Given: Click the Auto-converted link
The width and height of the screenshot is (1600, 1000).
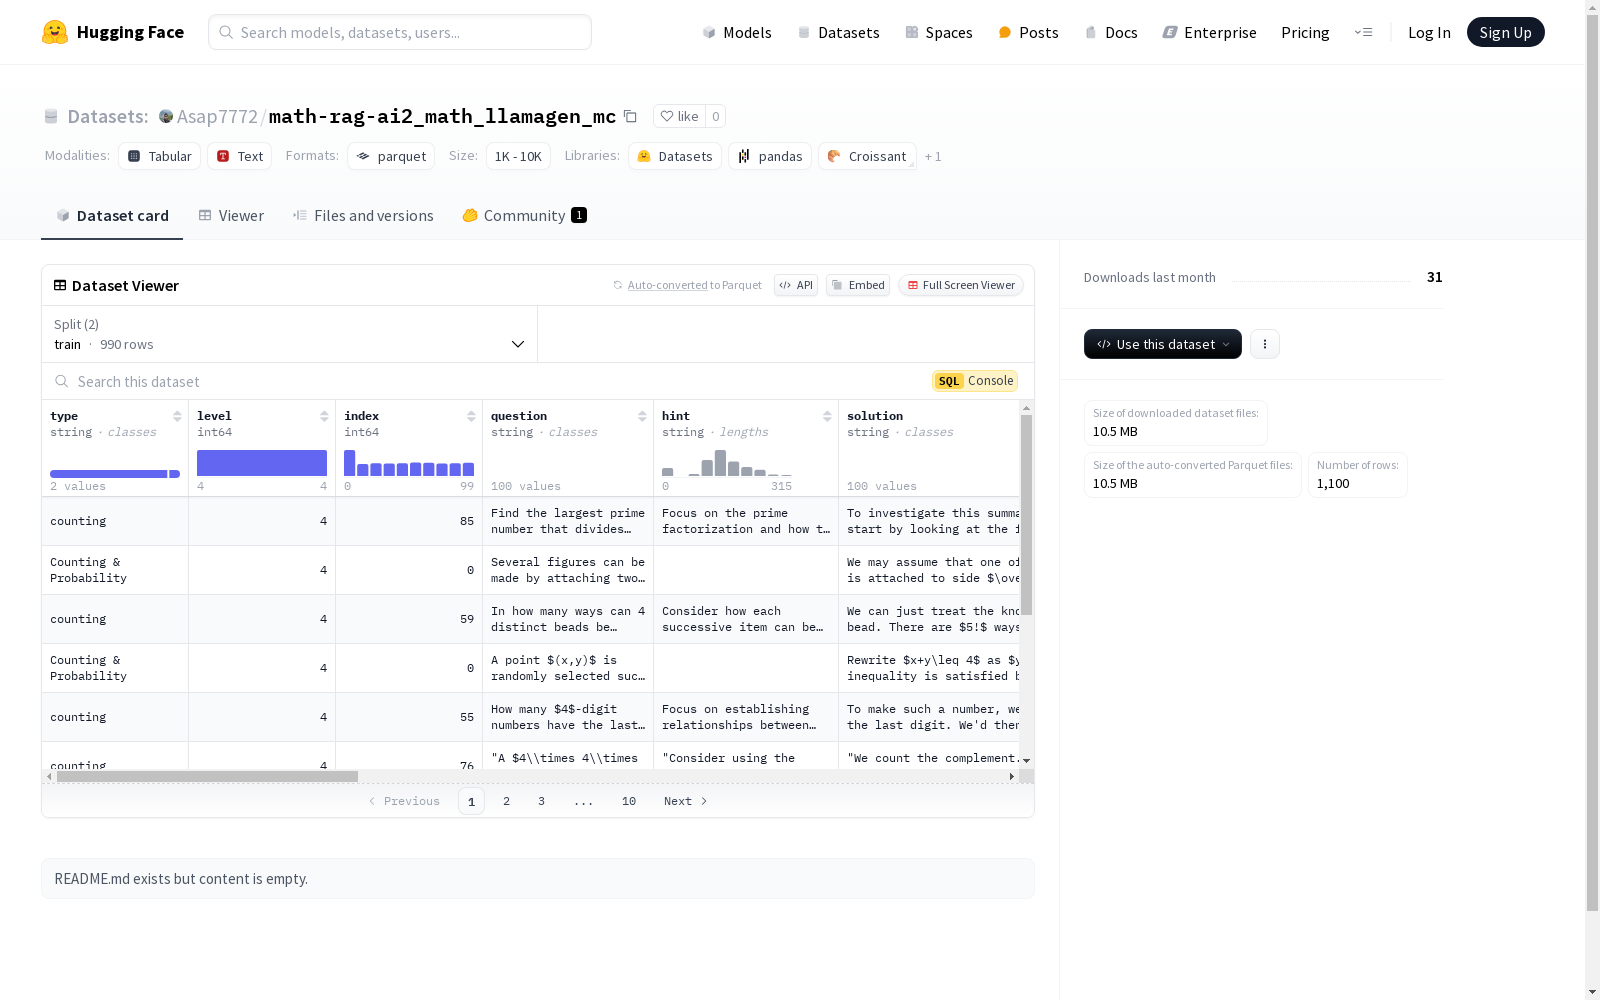Looking at the screenshot, I should 667,285.
